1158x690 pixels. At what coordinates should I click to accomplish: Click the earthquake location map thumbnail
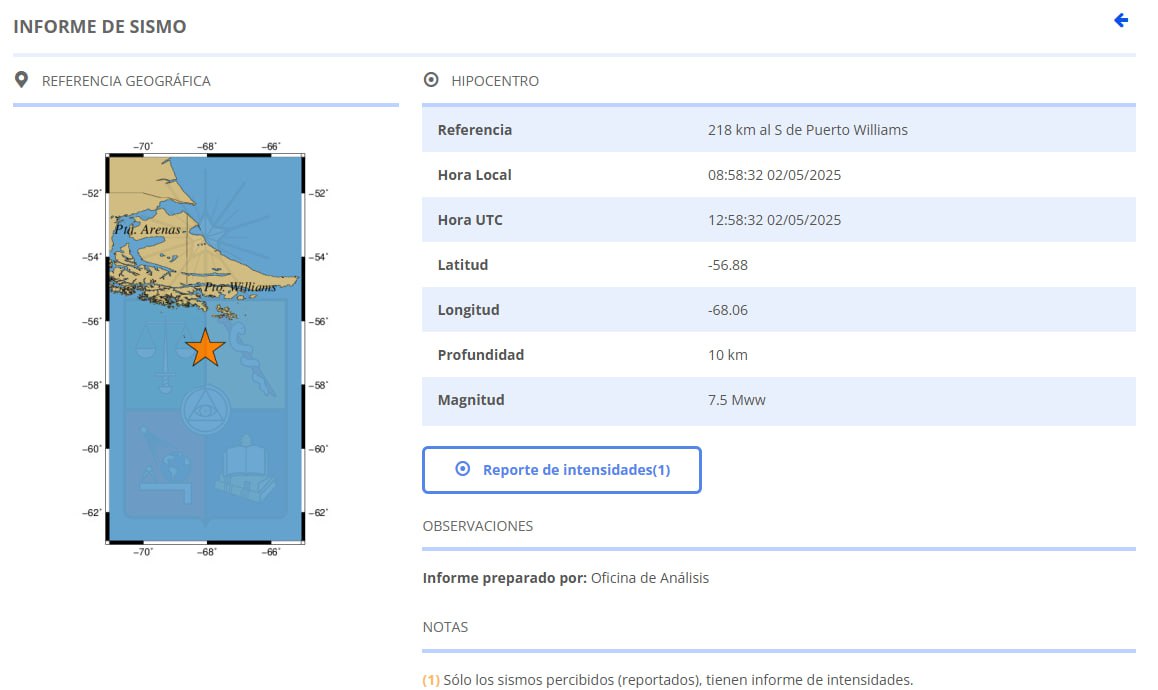tap(205, 349)
